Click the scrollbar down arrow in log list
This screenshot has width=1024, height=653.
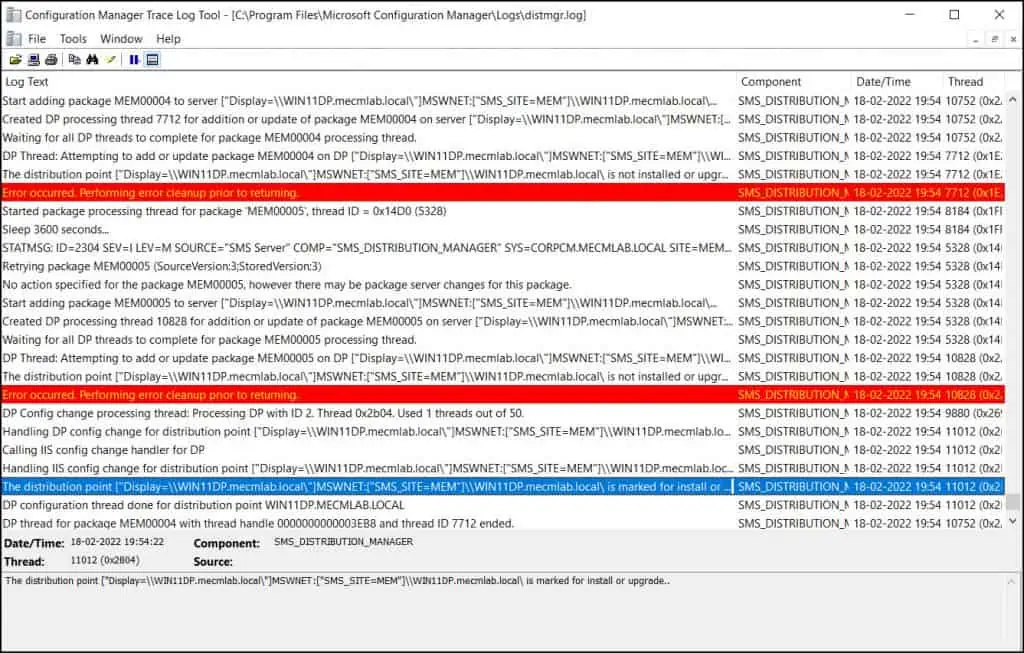(x=1013, y=521)
